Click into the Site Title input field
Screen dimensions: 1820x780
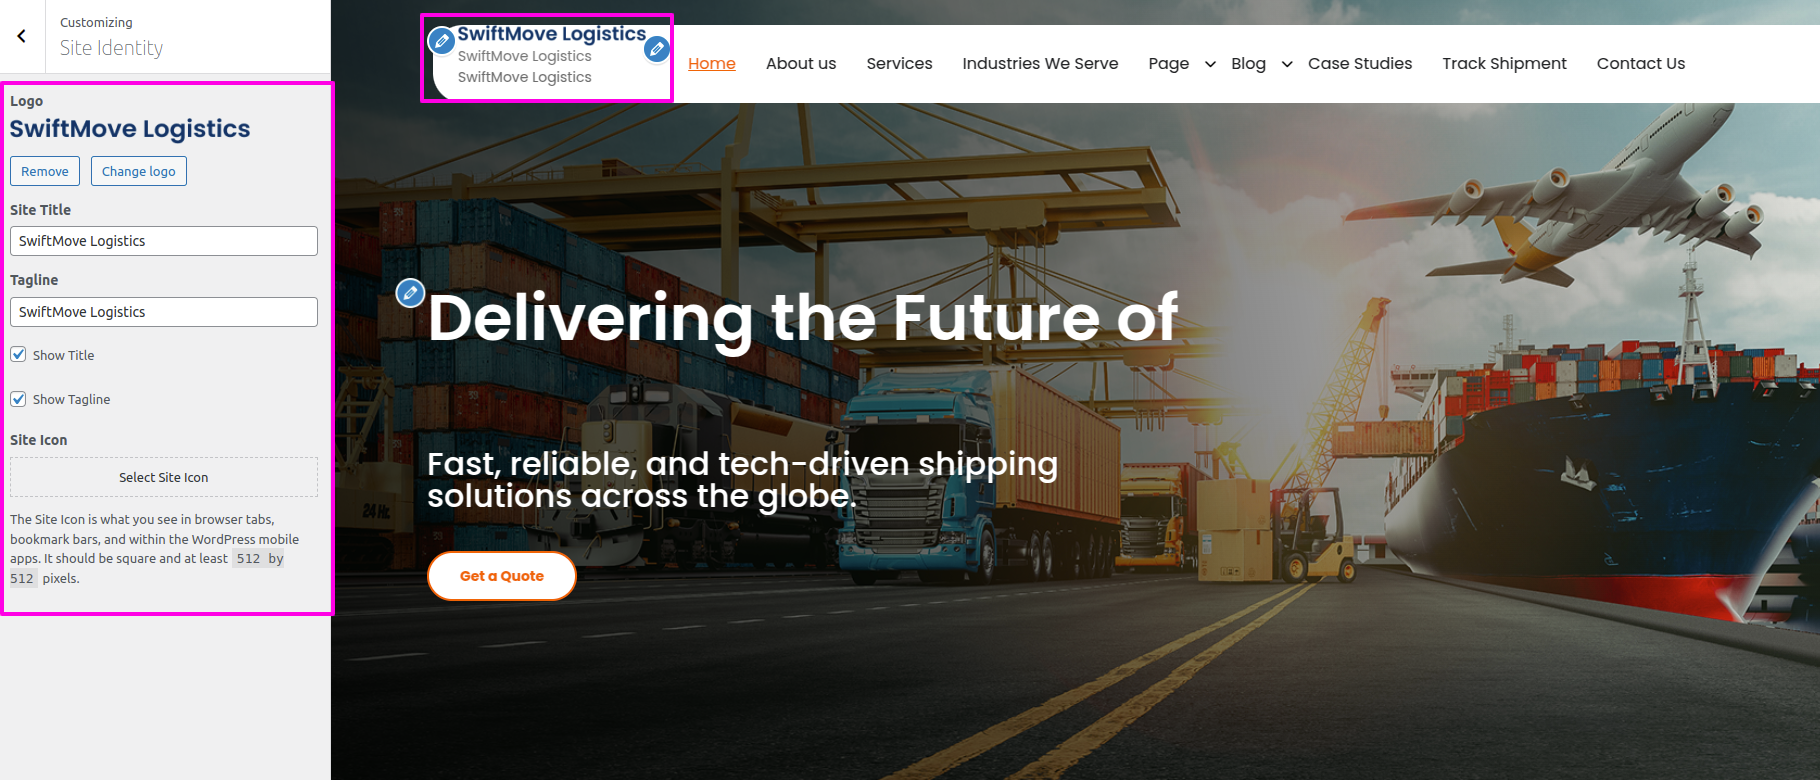coord(164,241)
